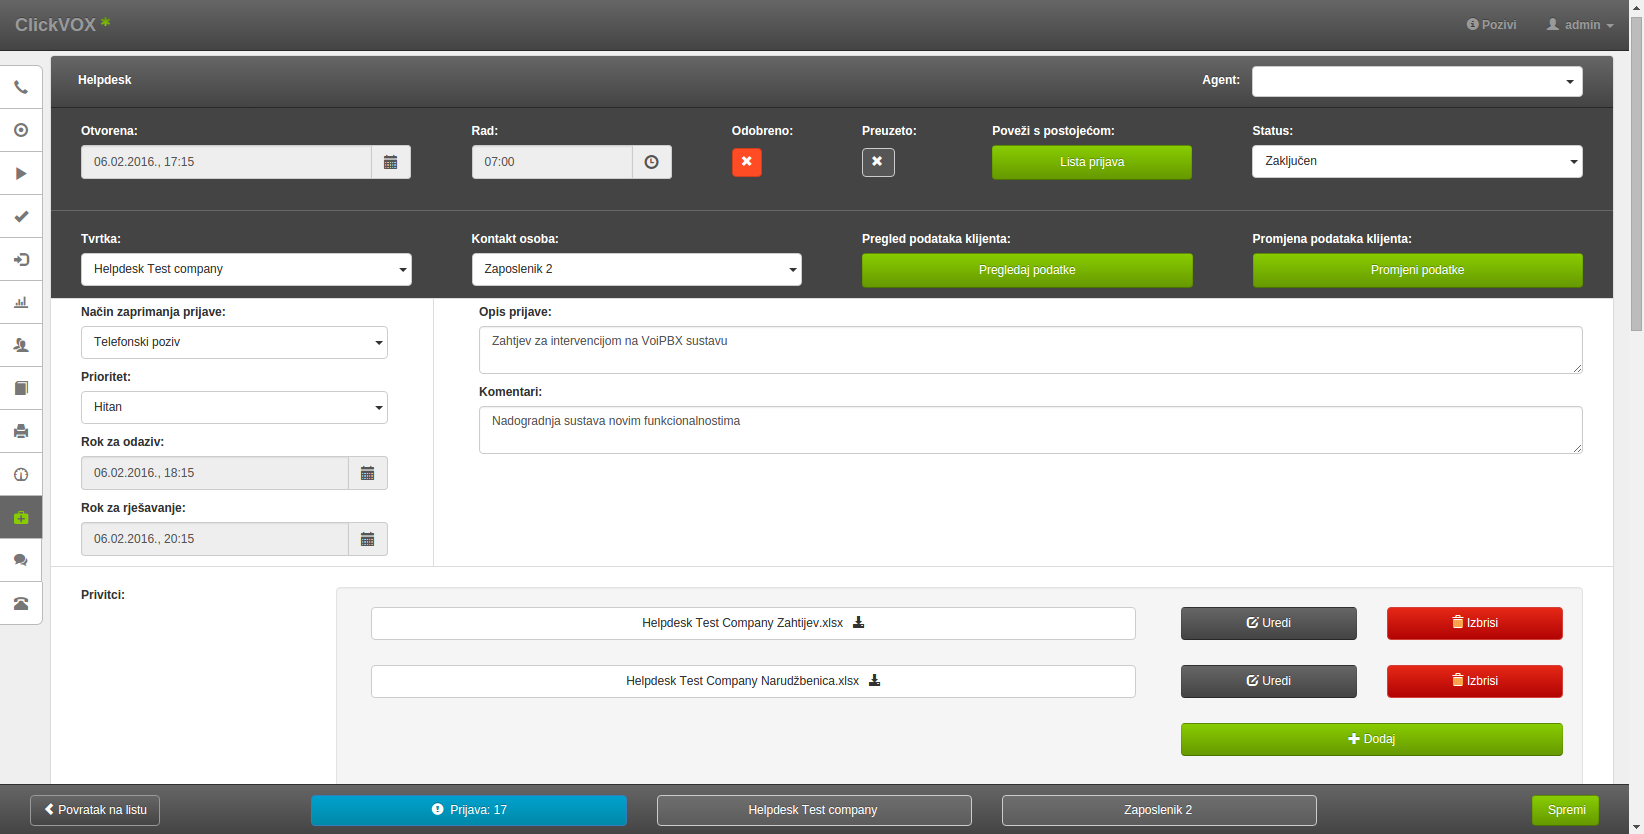Open the Agent dropdown
Image resolution: width=1644 pixels, height=834 pixels.
tap(1416, 81)
